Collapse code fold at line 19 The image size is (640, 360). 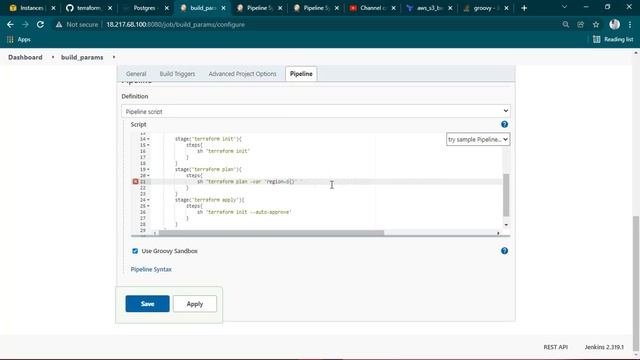pos(148,169)
